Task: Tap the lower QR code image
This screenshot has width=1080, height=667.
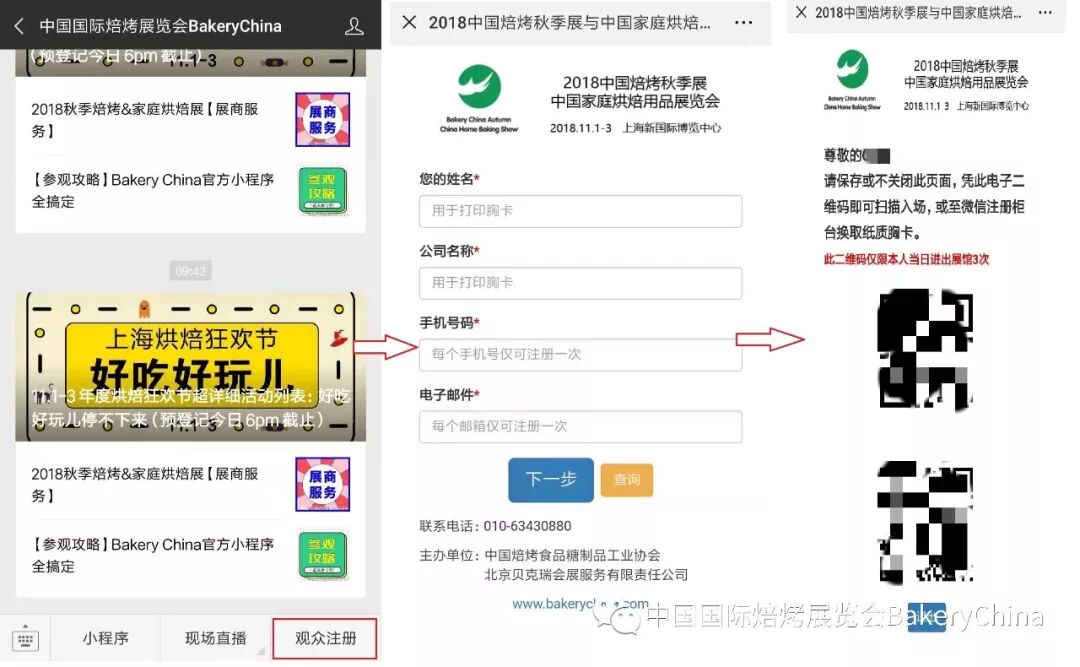Action: pos(926,522)
